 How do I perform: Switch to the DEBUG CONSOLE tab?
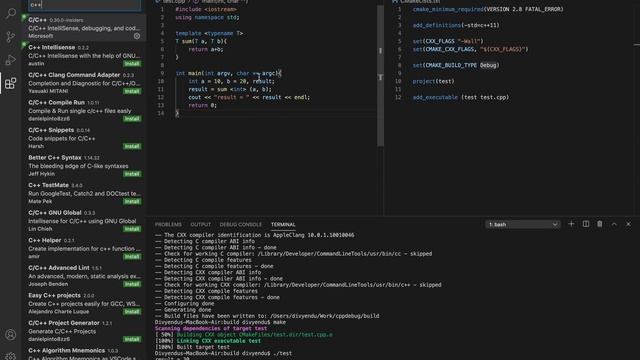[x=240, y=224]
